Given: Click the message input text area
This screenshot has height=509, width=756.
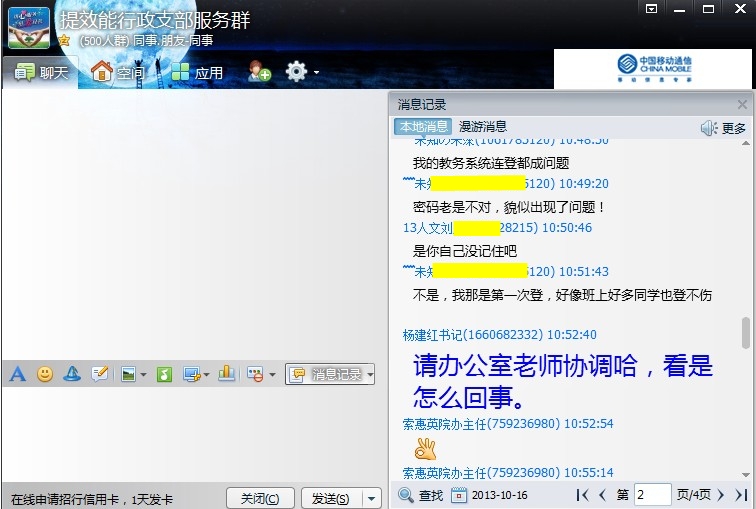Looking at the screenshot, I should [x=194, y=434].
